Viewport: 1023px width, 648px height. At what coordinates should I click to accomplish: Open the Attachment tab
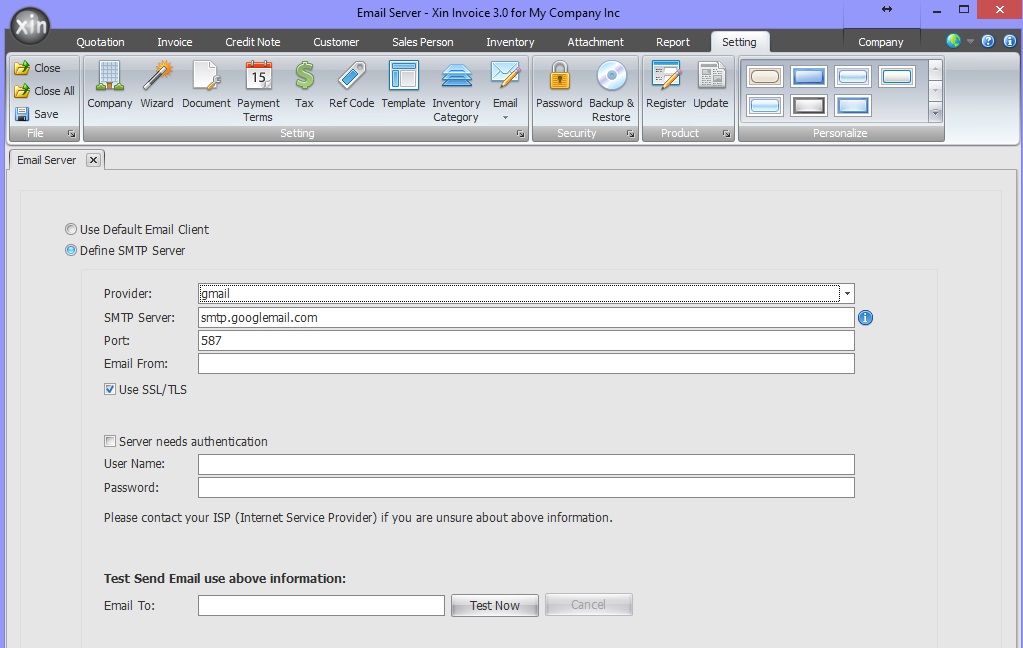(x=595, y=42)
